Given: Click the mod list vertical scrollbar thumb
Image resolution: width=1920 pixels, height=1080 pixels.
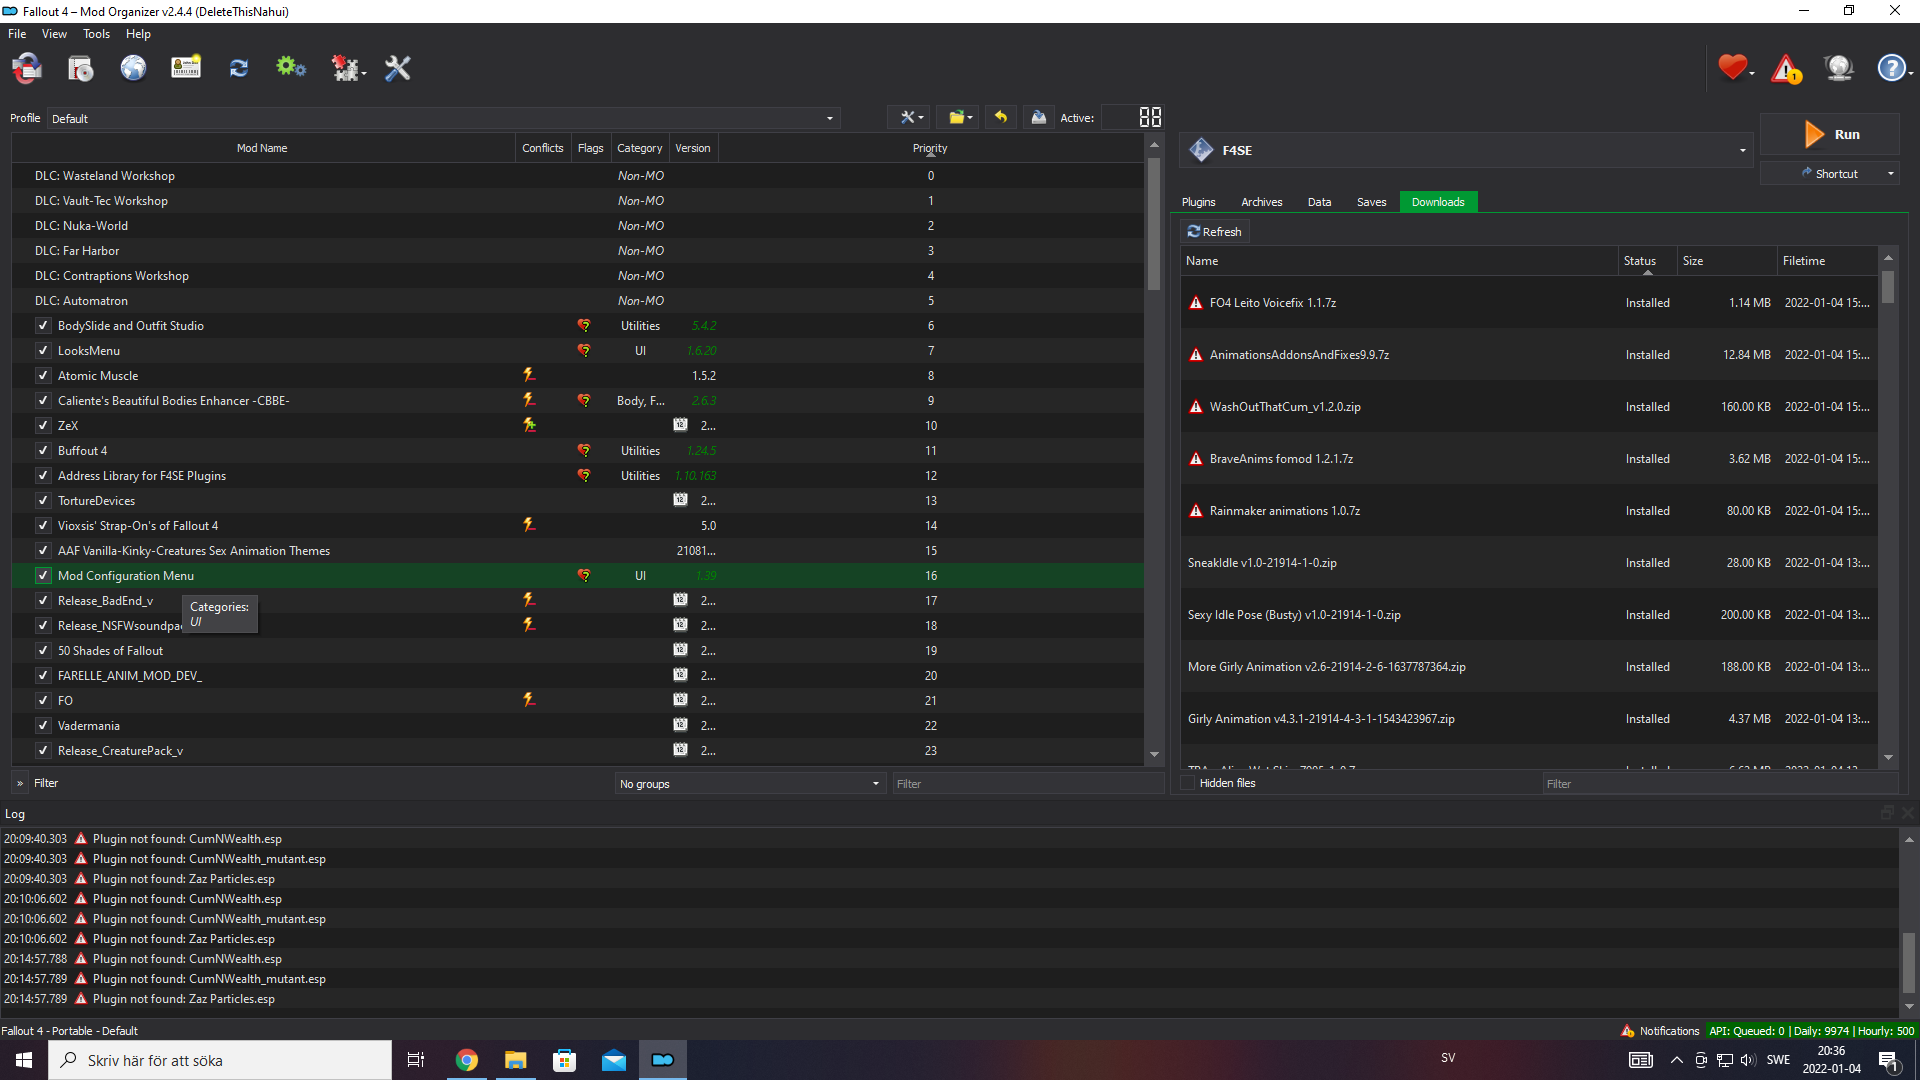Looking at the screenshot, I should coord(1154,224).
